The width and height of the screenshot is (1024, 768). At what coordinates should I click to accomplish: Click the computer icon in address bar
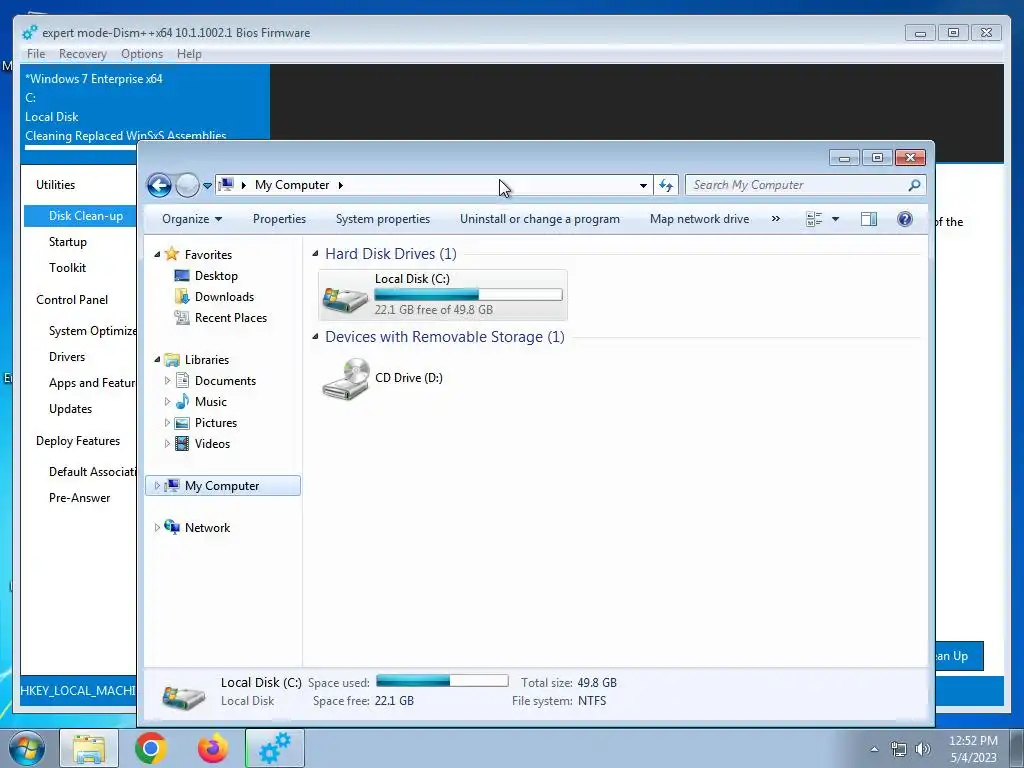(225, 185)
